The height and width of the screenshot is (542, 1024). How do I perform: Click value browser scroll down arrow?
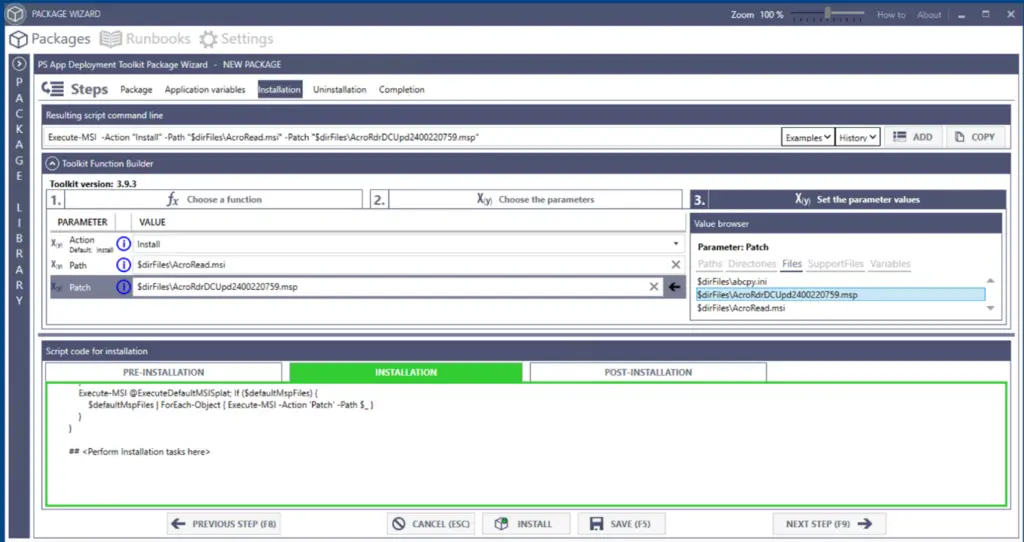point(991,308)
